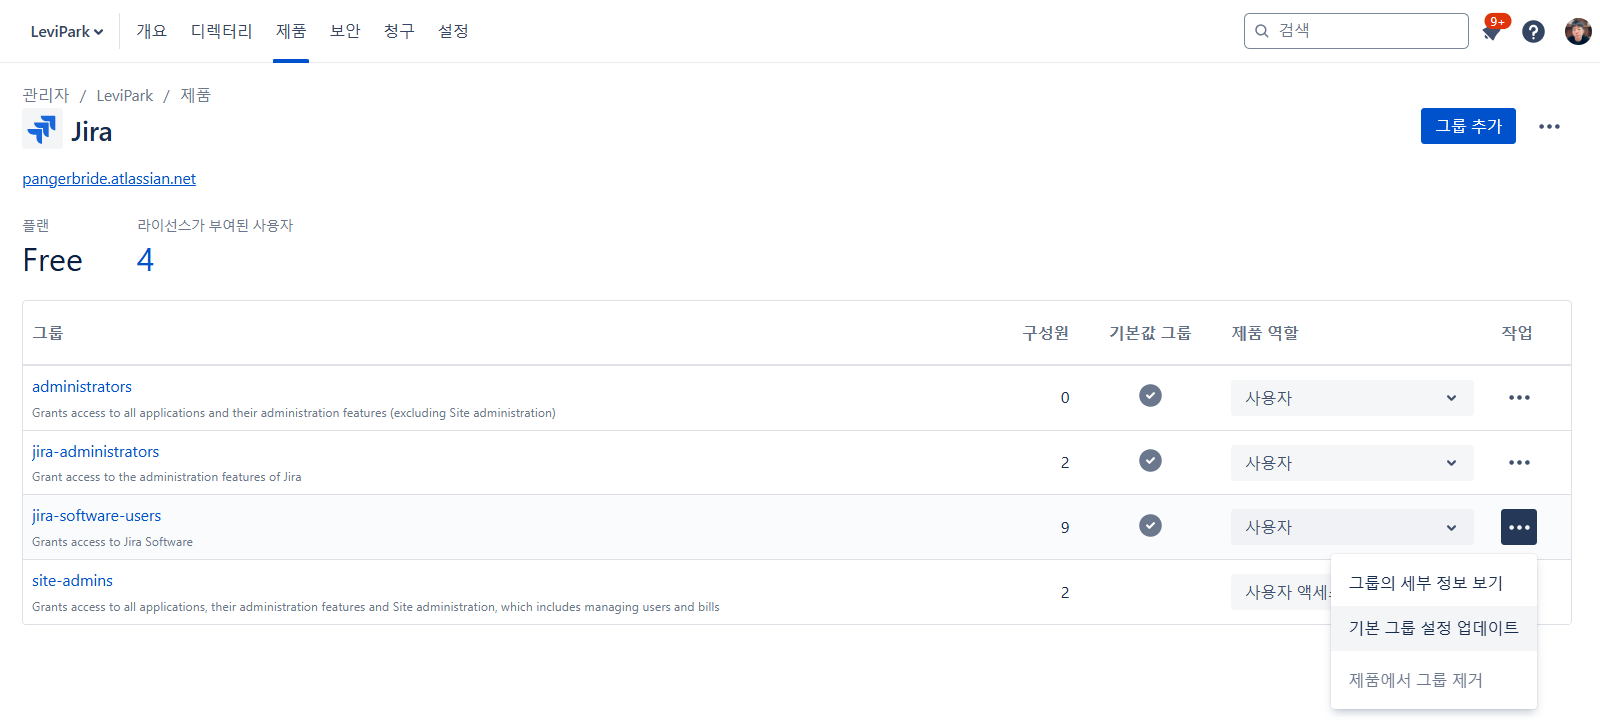Open the 청구 tab
The height and width of the screenshot is (727, 1600).
(399, 31)
